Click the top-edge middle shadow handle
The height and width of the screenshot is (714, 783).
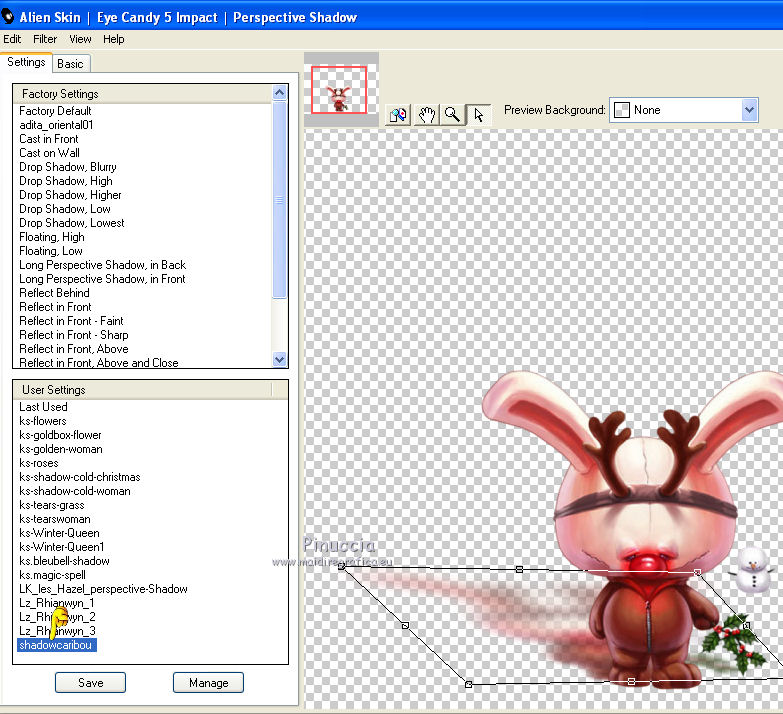click(519, 569)
